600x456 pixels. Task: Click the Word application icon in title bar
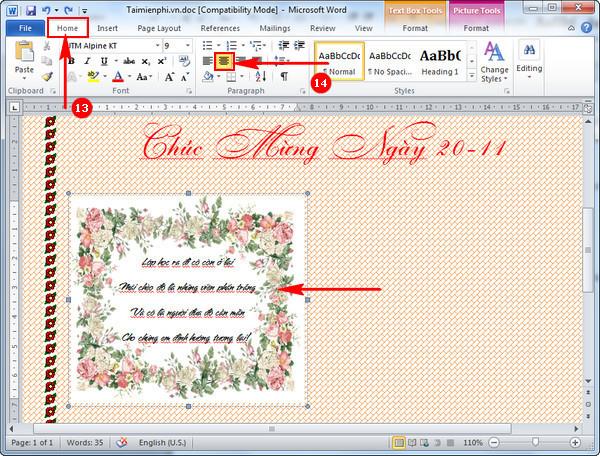tap(13, 10)
